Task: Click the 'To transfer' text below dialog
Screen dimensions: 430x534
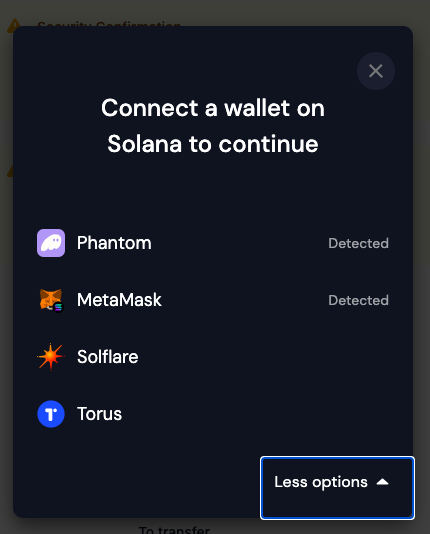Action: pos(174,529)
